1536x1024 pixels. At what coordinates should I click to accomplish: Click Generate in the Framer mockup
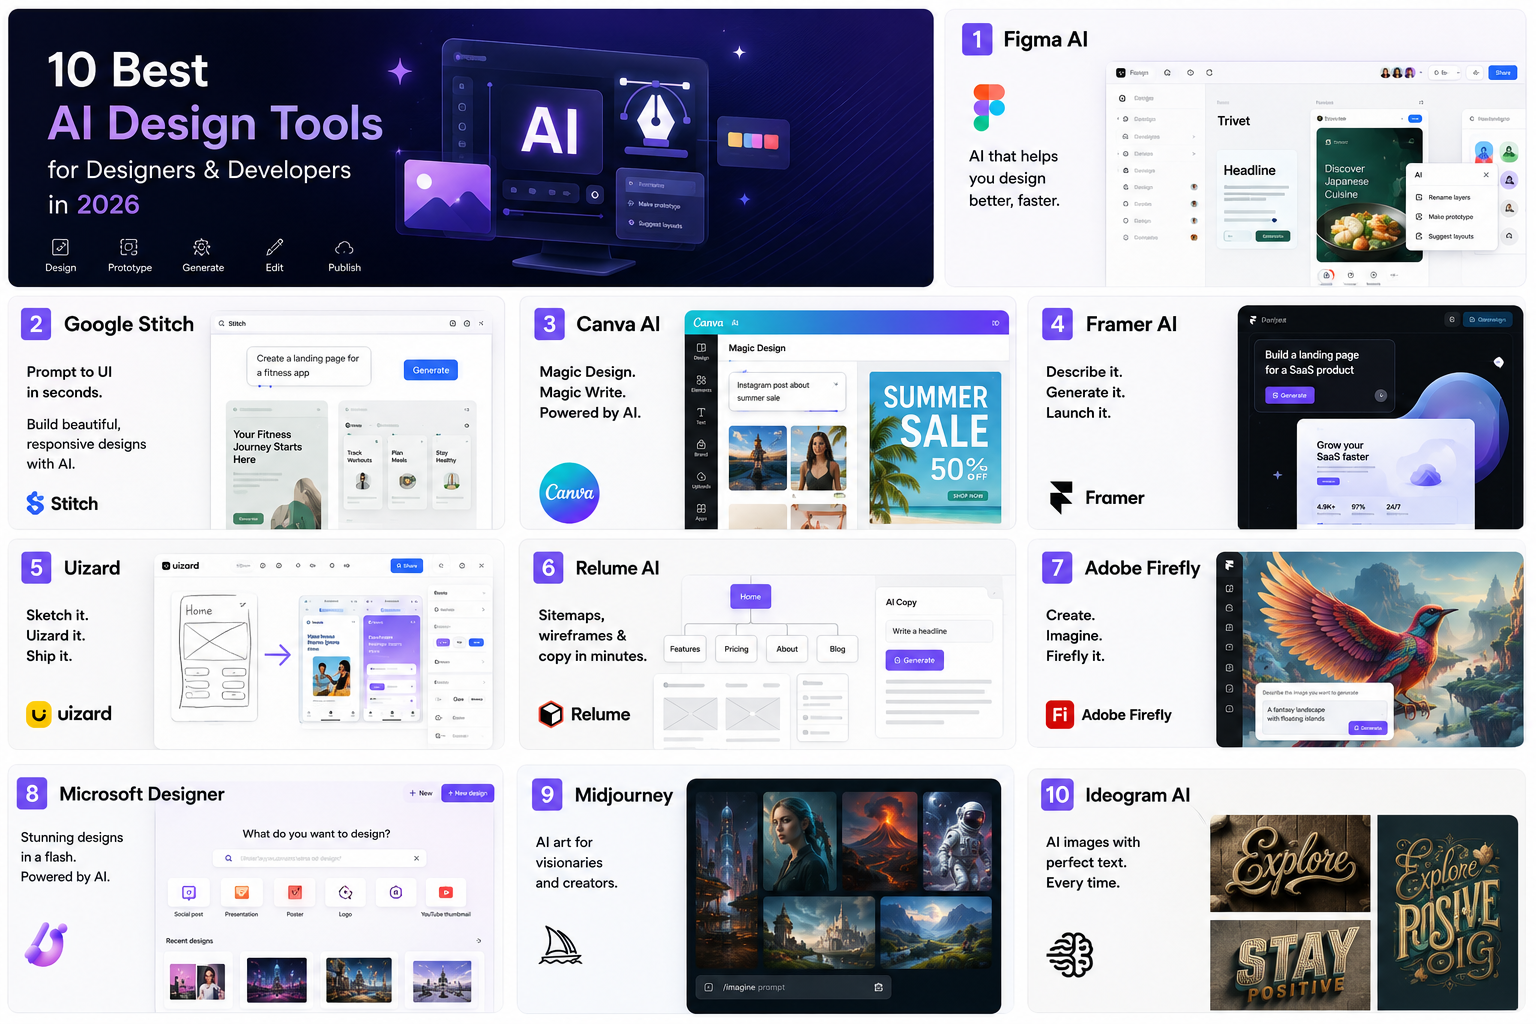click(x=1289, y=395)
